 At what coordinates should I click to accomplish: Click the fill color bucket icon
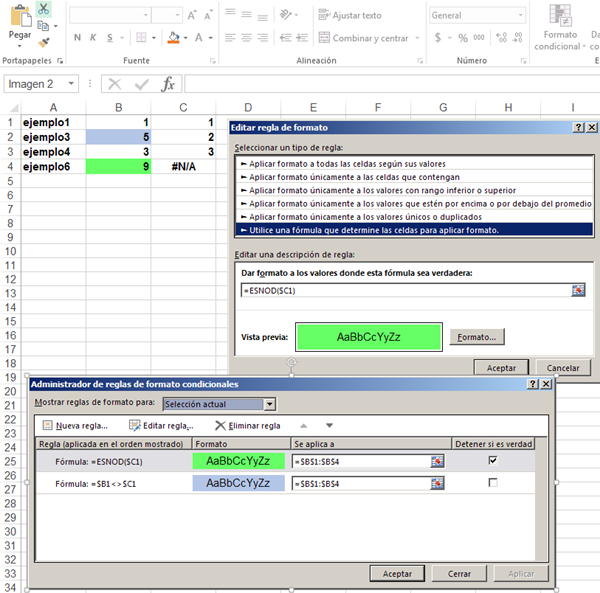click(173, 38)
